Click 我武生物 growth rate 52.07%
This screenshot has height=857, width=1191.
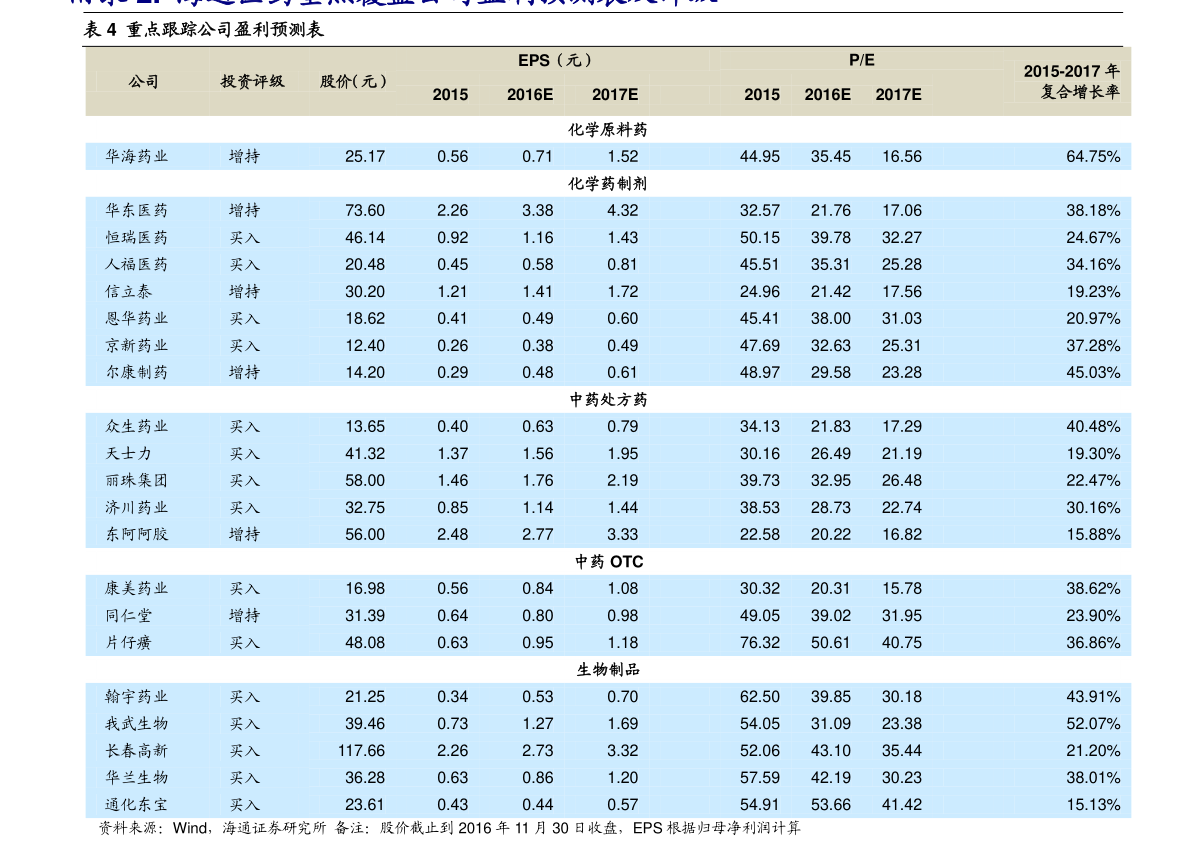[1093, 724]
